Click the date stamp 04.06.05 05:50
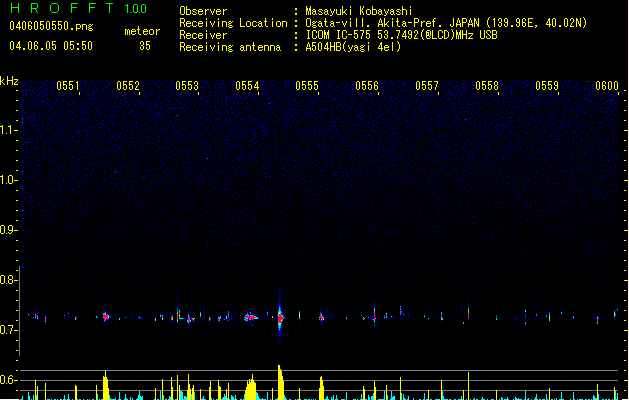The width and height of the screenshot is (629, 400). (x=51, y=46)
